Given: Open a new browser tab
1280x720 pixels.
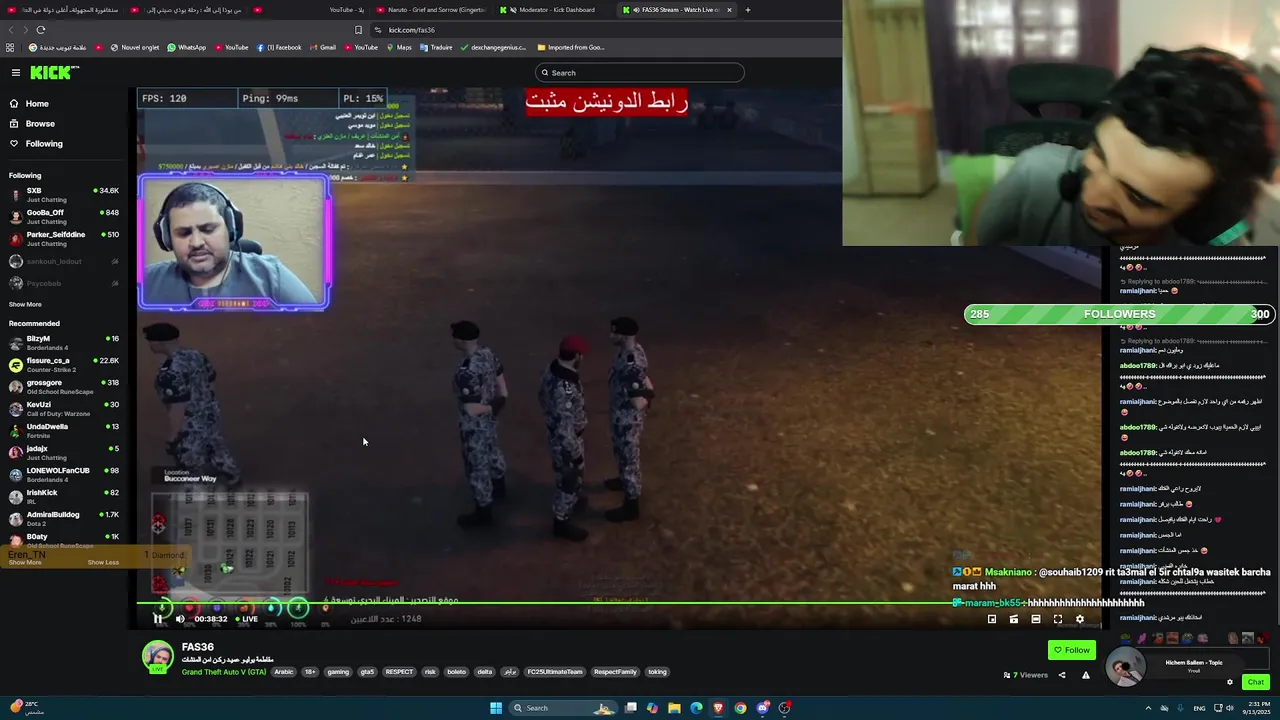Looking at the screenshot, I should (x=748, y=10).
